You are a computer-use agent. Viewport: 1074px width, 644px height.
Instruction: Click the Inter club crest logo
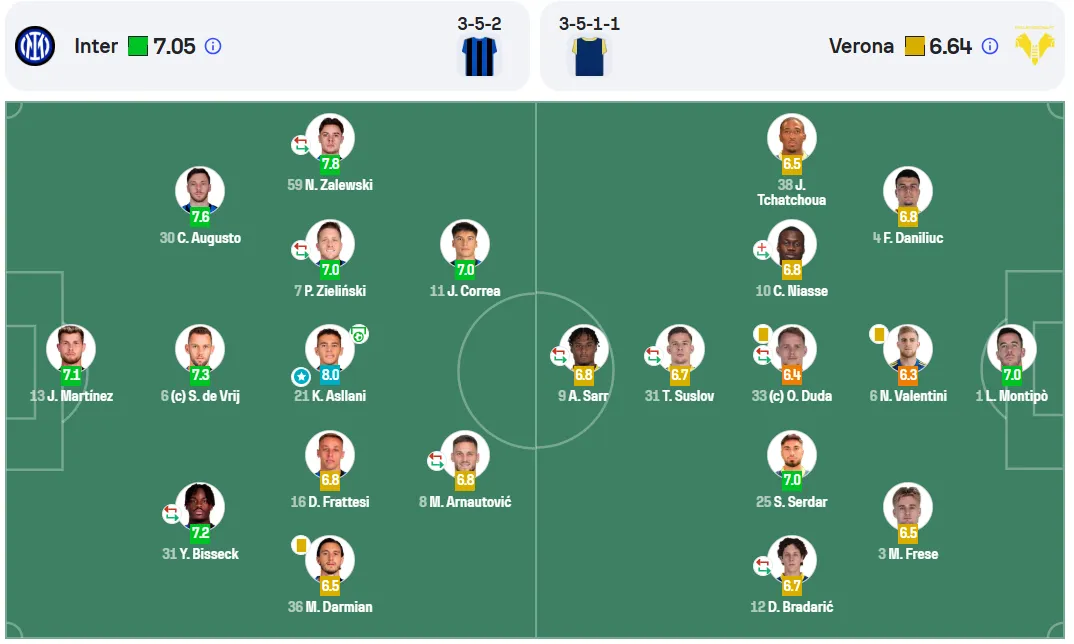[x=35, y=46]
